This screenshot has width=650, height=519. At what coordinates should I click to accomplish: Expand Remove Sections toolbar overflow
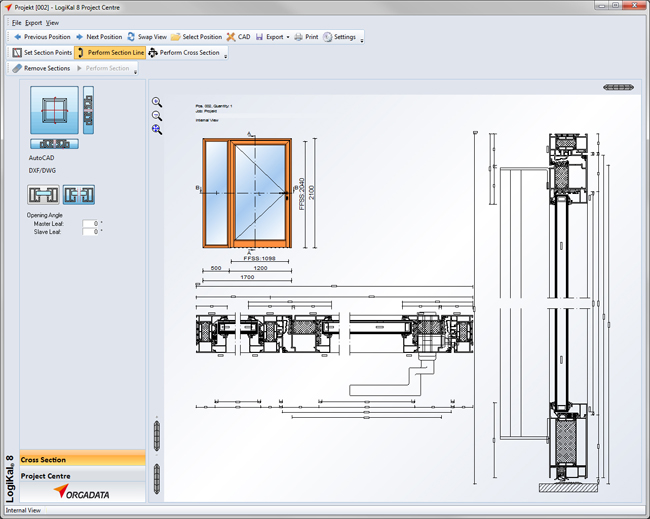click(x=135, y=72)
